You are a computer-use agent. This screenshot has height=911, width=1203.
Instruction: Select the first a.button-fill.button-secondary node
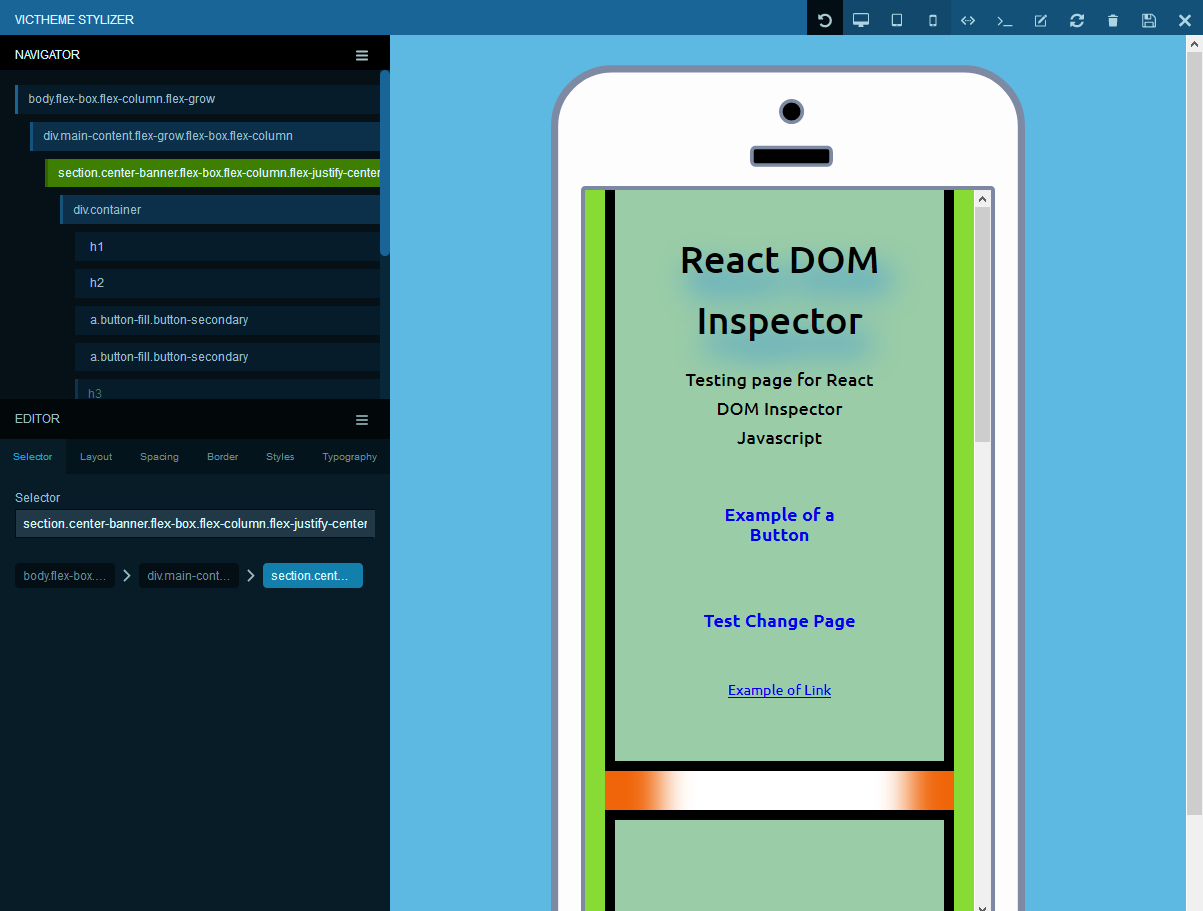tap(228, 320)
